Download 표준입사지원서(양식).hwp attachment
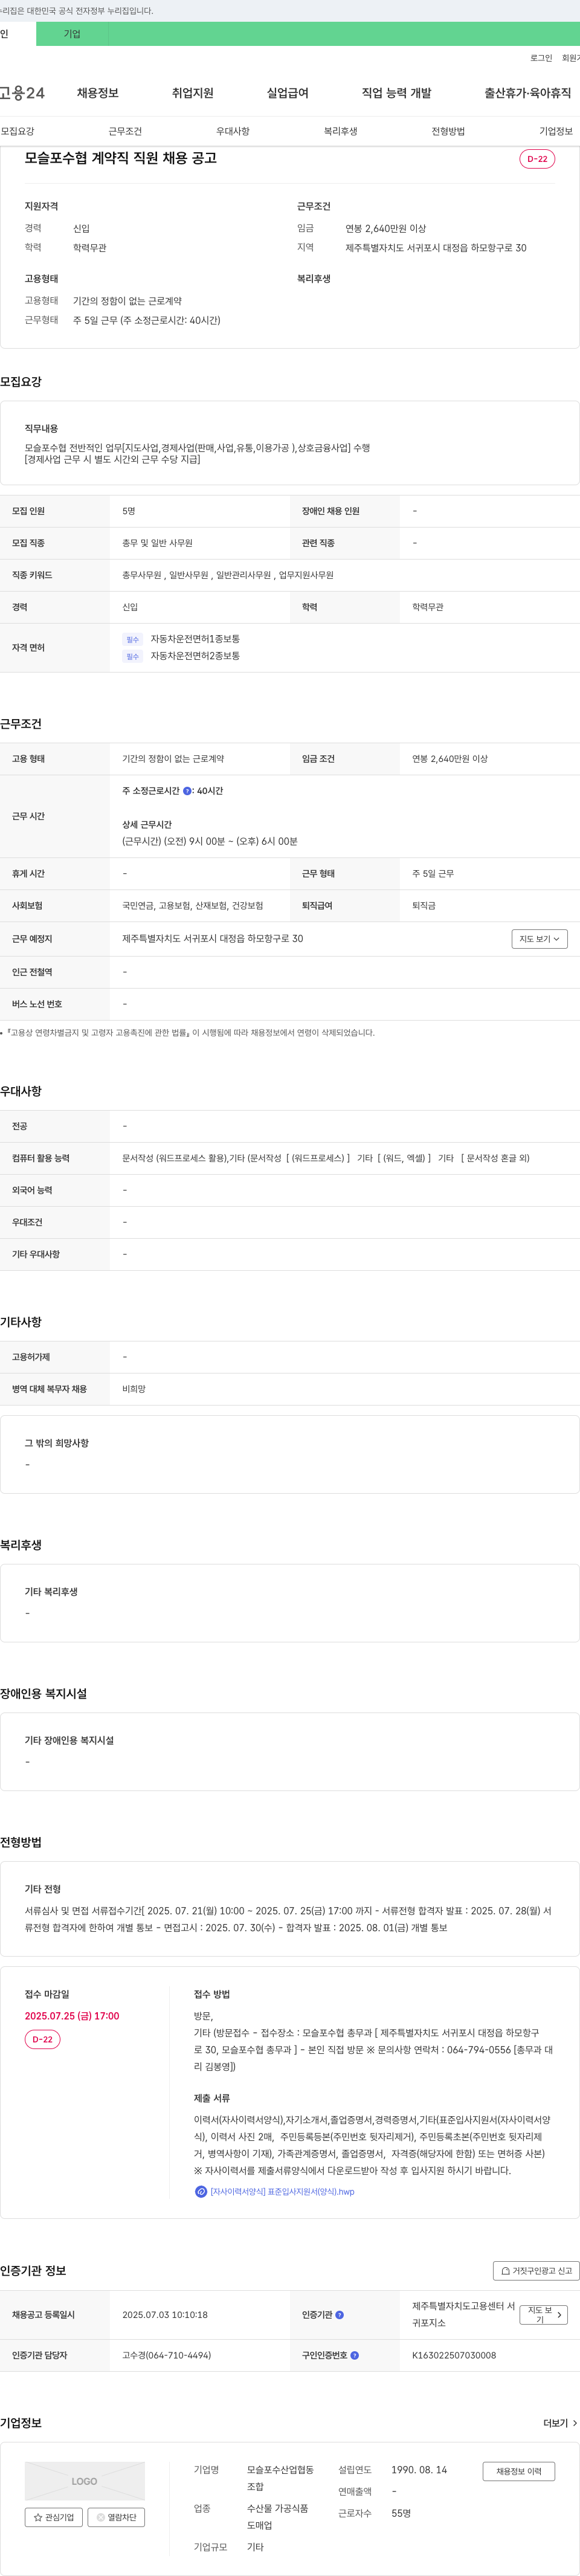Screen dimensions: 580x2576 pyautogui.click(x=282, y=2191)
